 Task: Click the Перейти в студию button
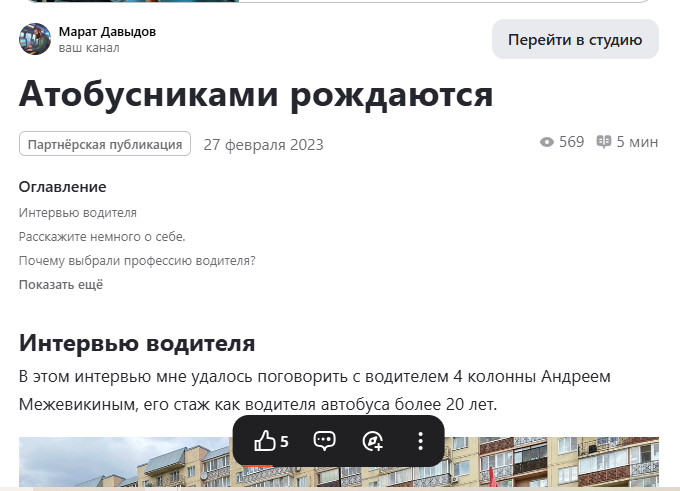pos(575,39)
